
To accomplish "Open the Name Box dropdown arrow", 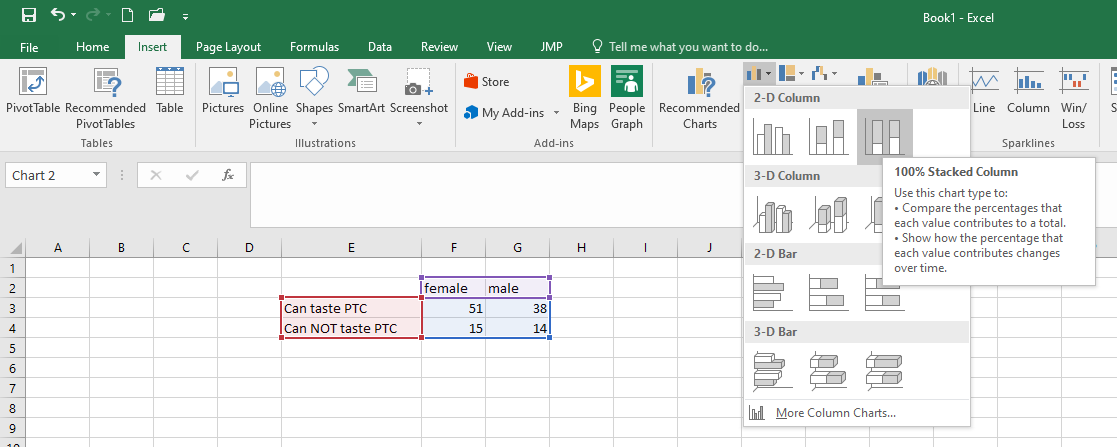I will (96, 175).
